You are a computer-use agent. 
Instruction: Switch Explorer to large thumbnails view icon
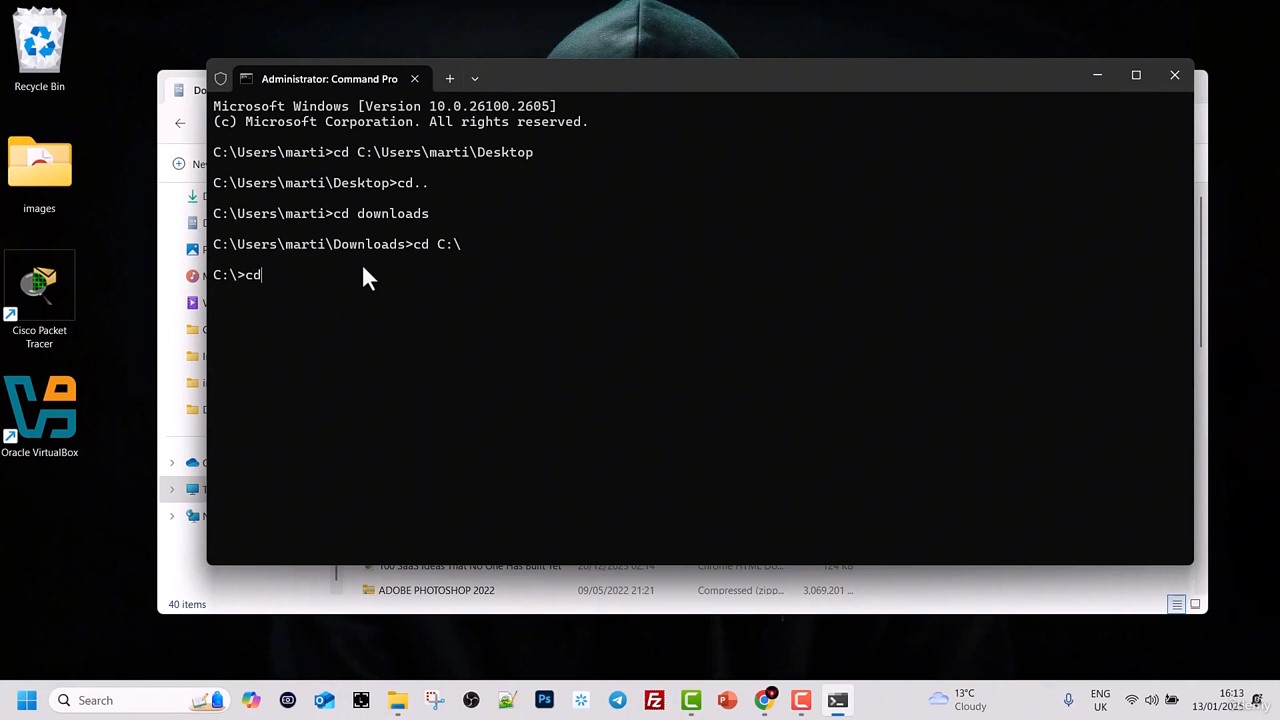[1195, 604]
